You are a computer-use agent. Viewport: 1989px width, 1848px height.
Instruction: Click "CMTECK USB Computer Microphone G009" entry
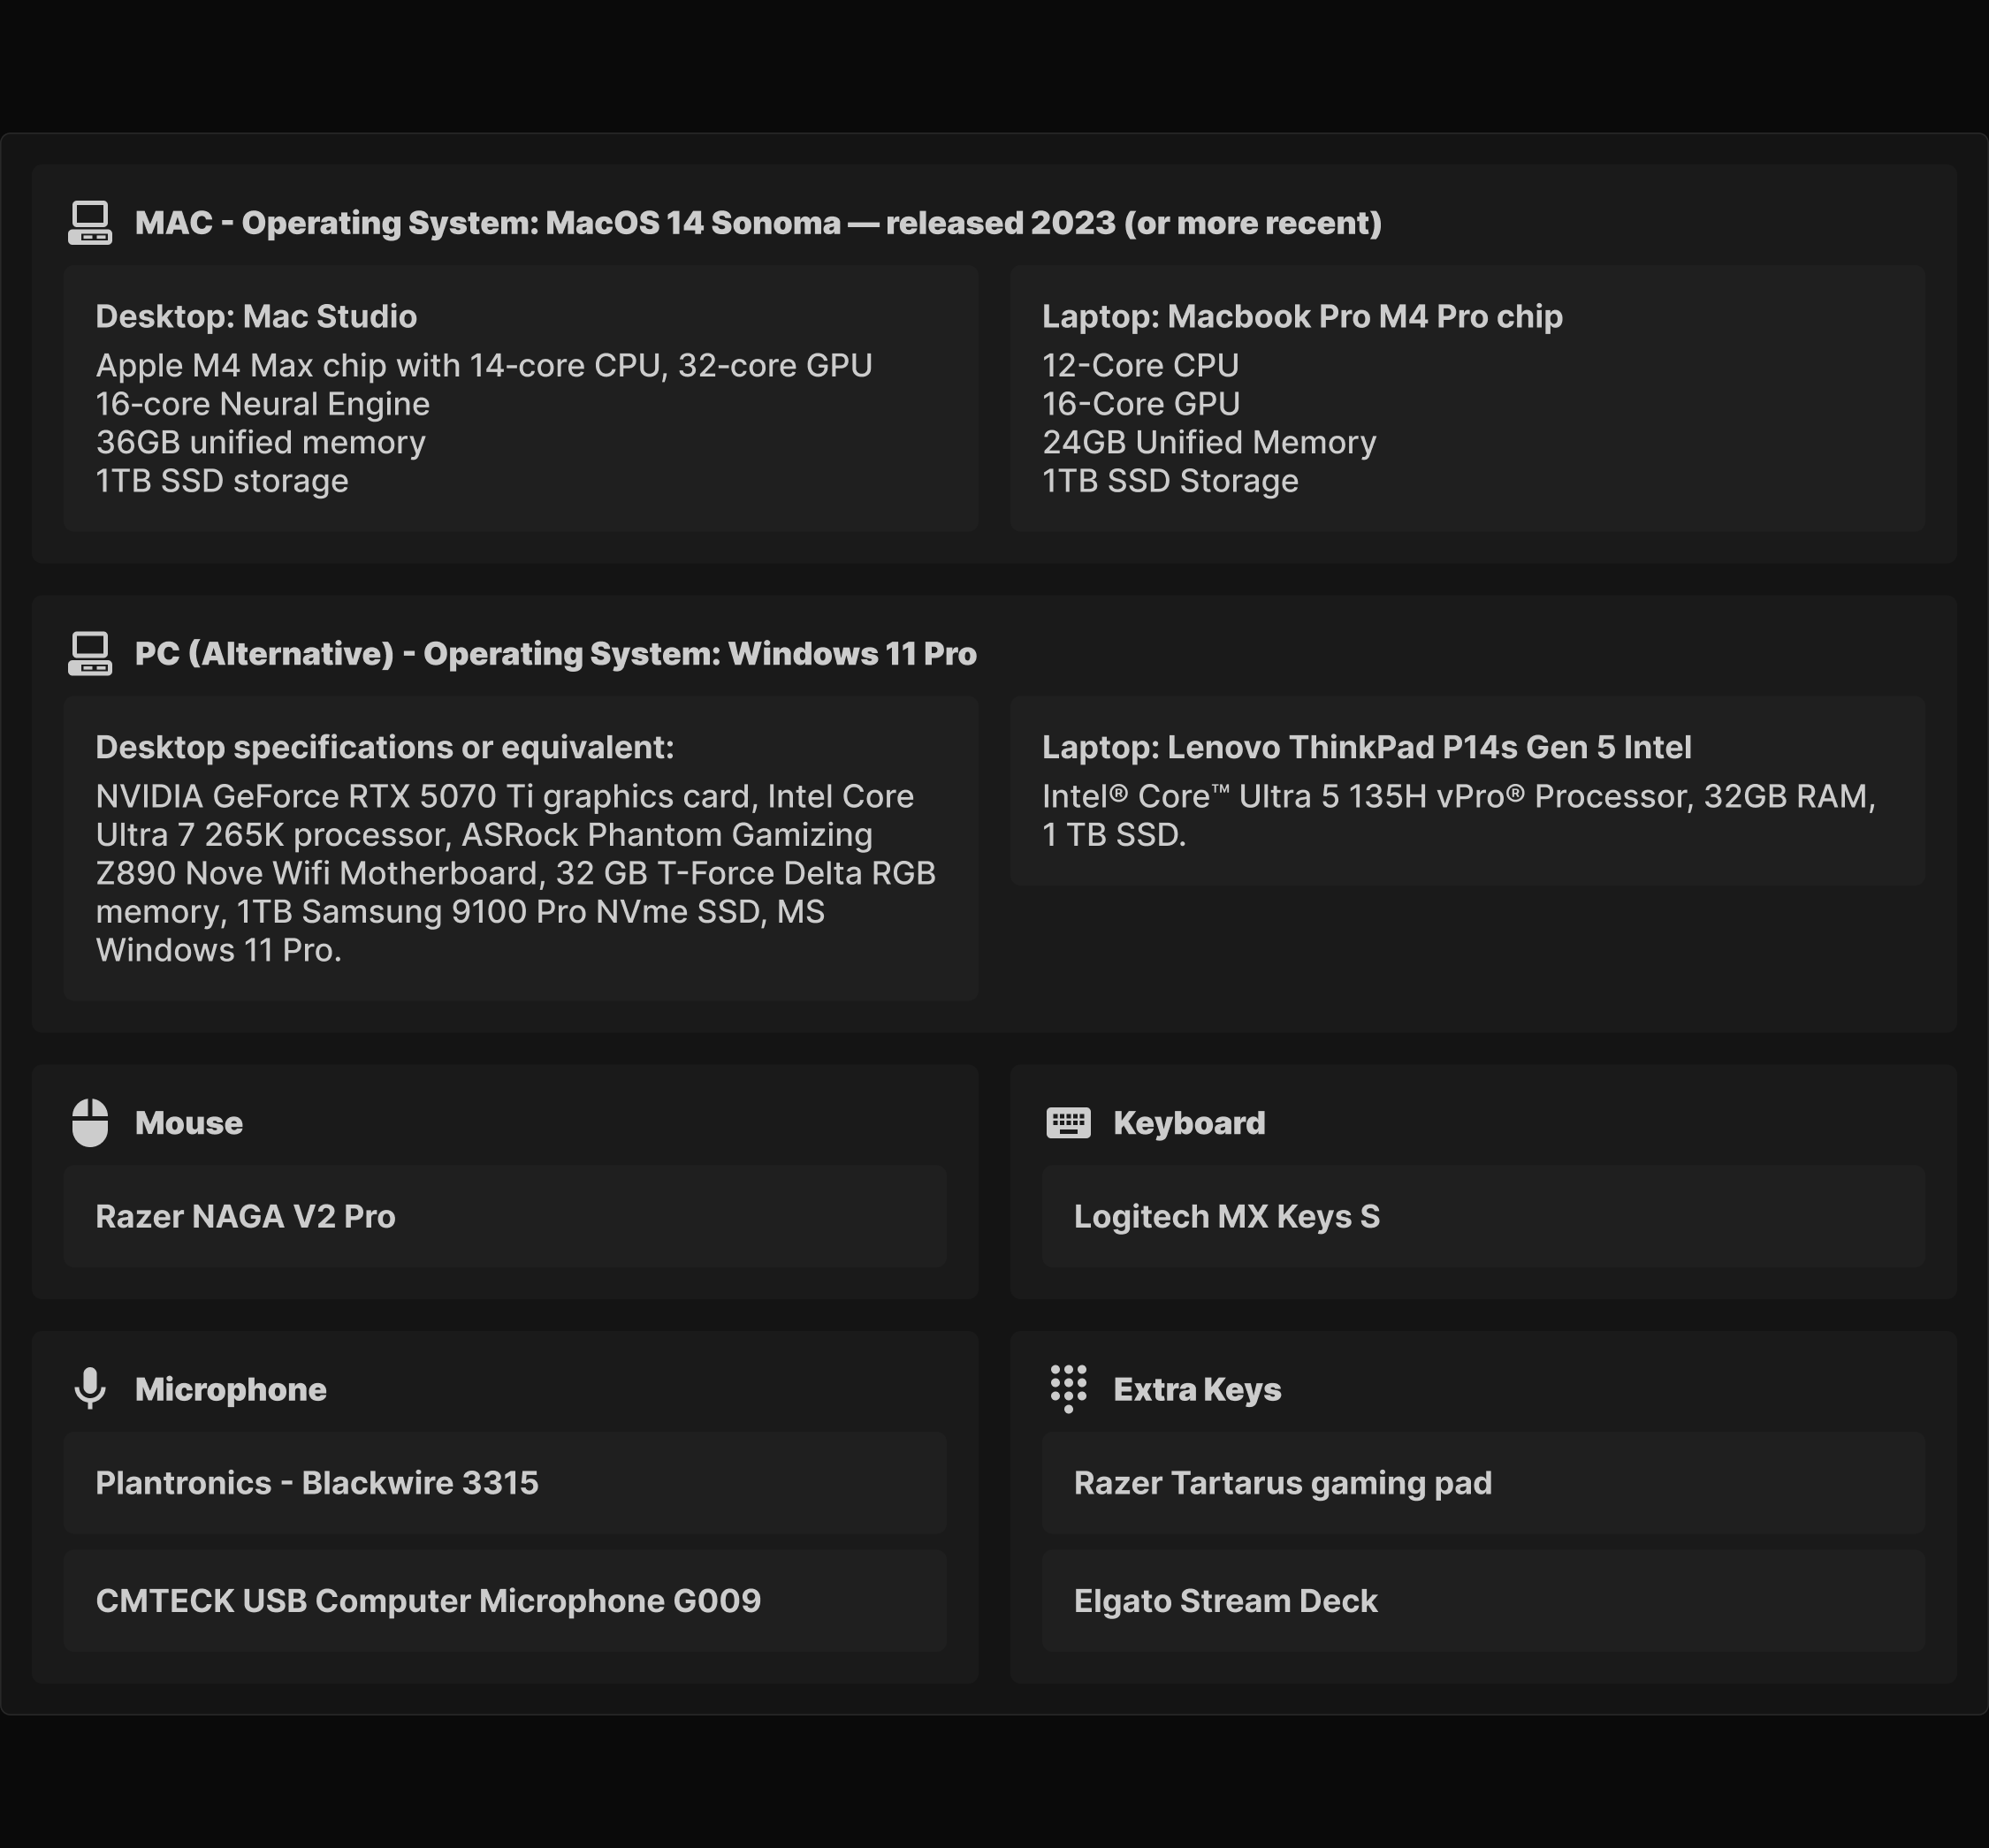[505, 1601]
